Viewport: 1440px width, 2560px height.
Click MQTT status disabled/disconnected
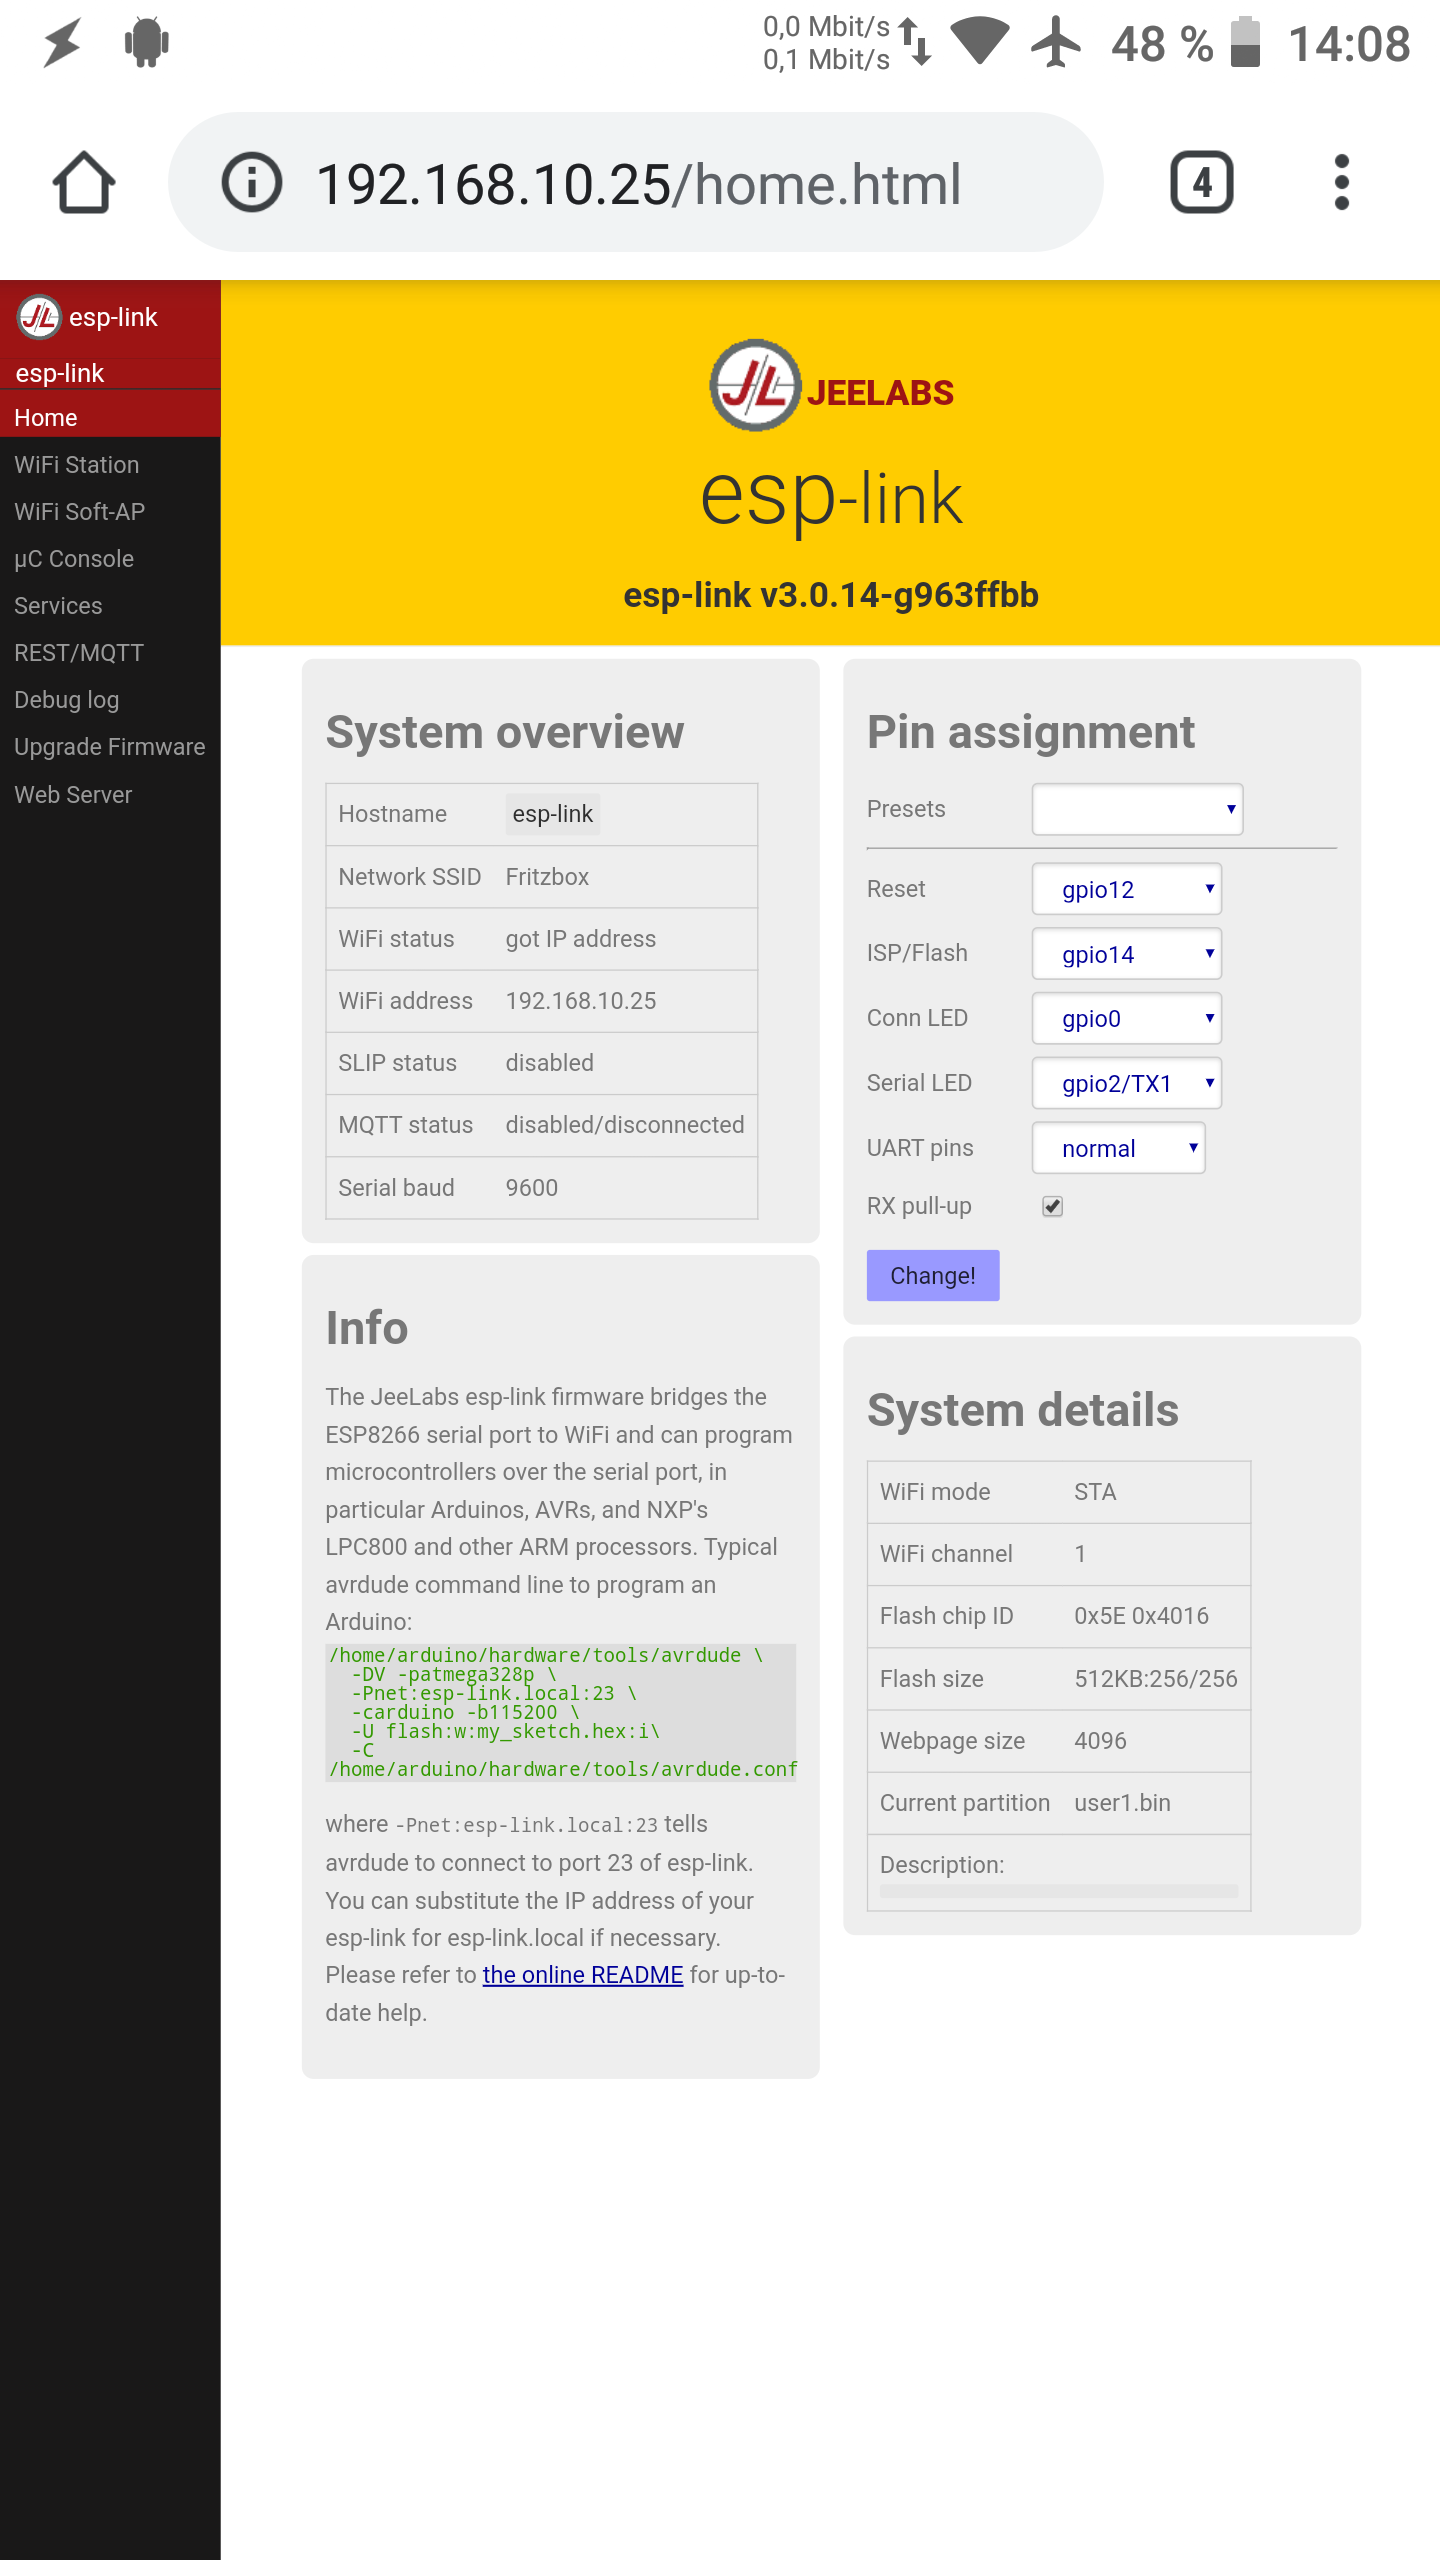pyautogui.click(x=625, y=1125)
